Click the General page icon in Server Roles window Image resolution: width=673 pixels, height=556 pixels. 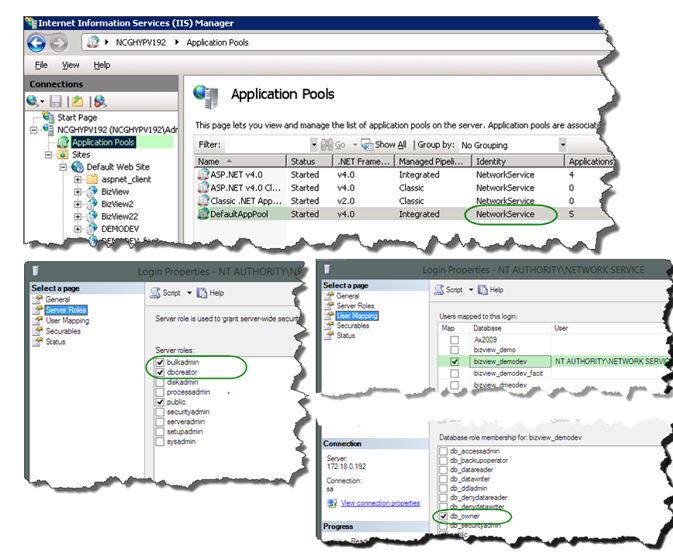click(38, 299)
